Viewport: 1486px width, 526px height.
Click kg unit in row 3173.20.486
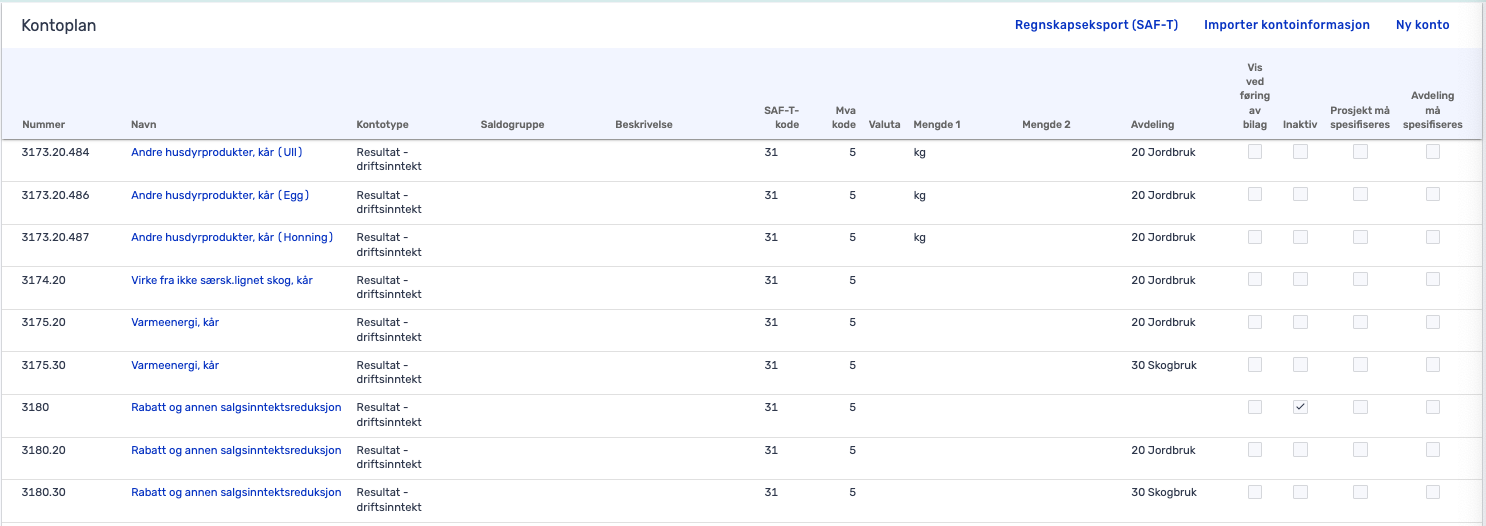(x=919, y=195)
